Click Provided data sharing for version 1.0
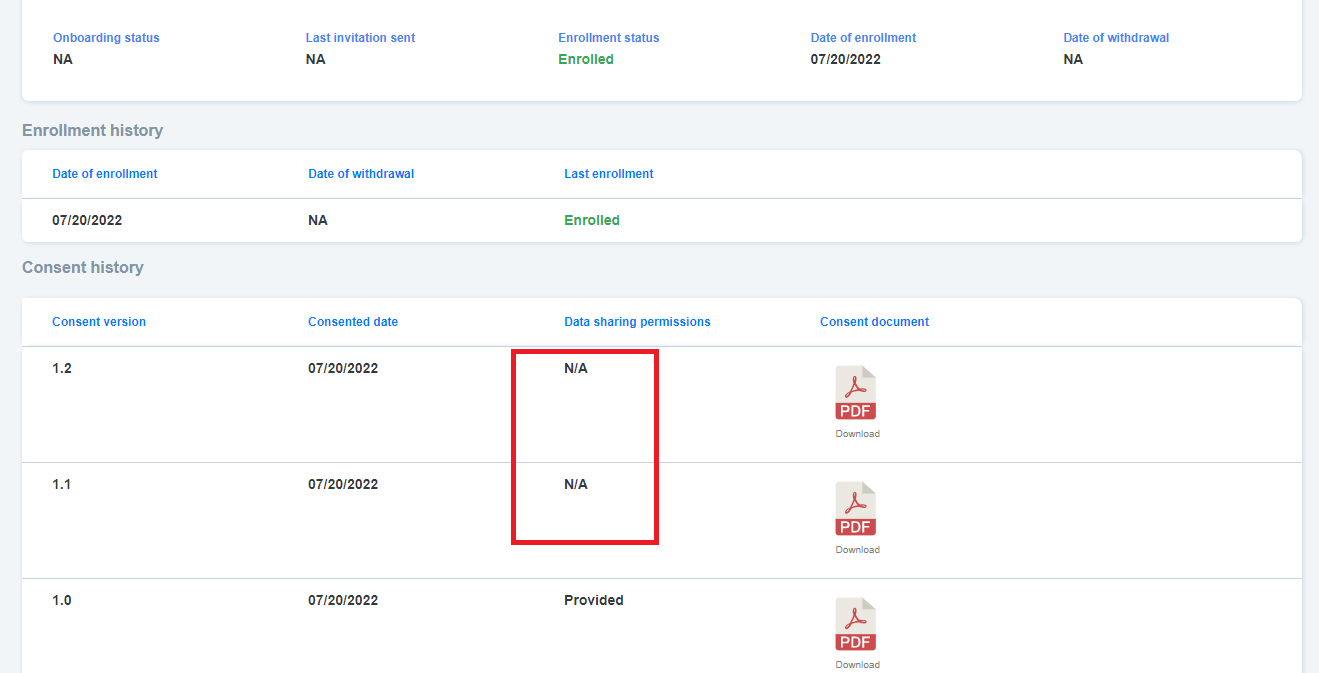 pyautogui.click(x=594, y=600)
